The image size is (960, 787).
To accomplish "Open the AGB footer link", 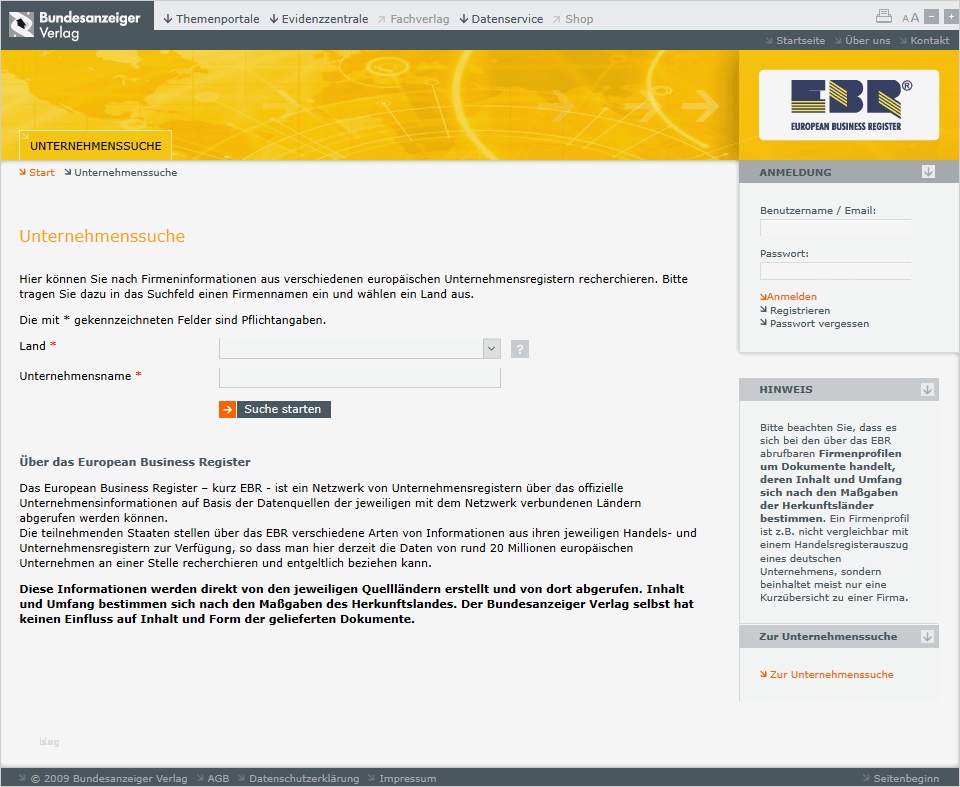I will (x=213, y=778).
